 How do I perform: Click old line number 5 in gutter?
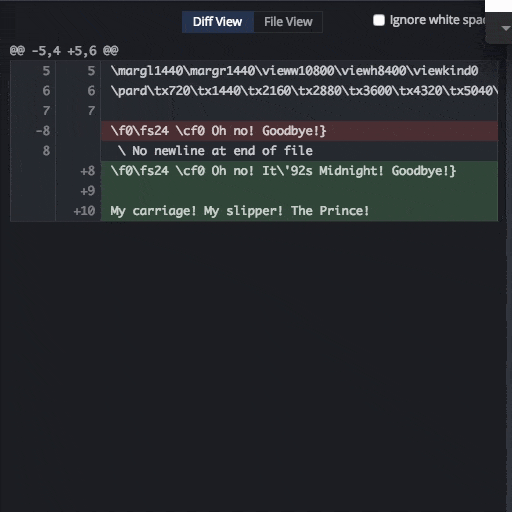click(x=46, y=71)
